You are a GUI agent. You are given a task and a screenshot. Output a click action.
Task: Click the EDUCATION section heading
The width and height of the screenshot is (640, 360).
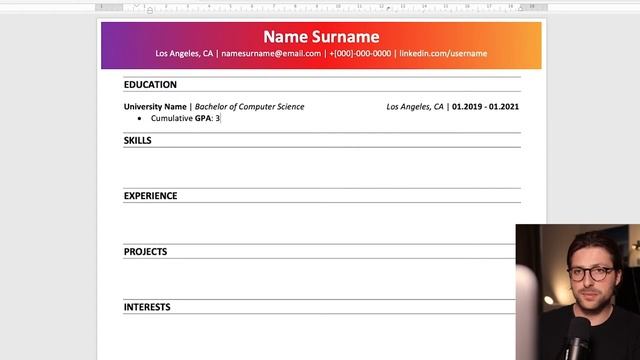tap(150, 84)
